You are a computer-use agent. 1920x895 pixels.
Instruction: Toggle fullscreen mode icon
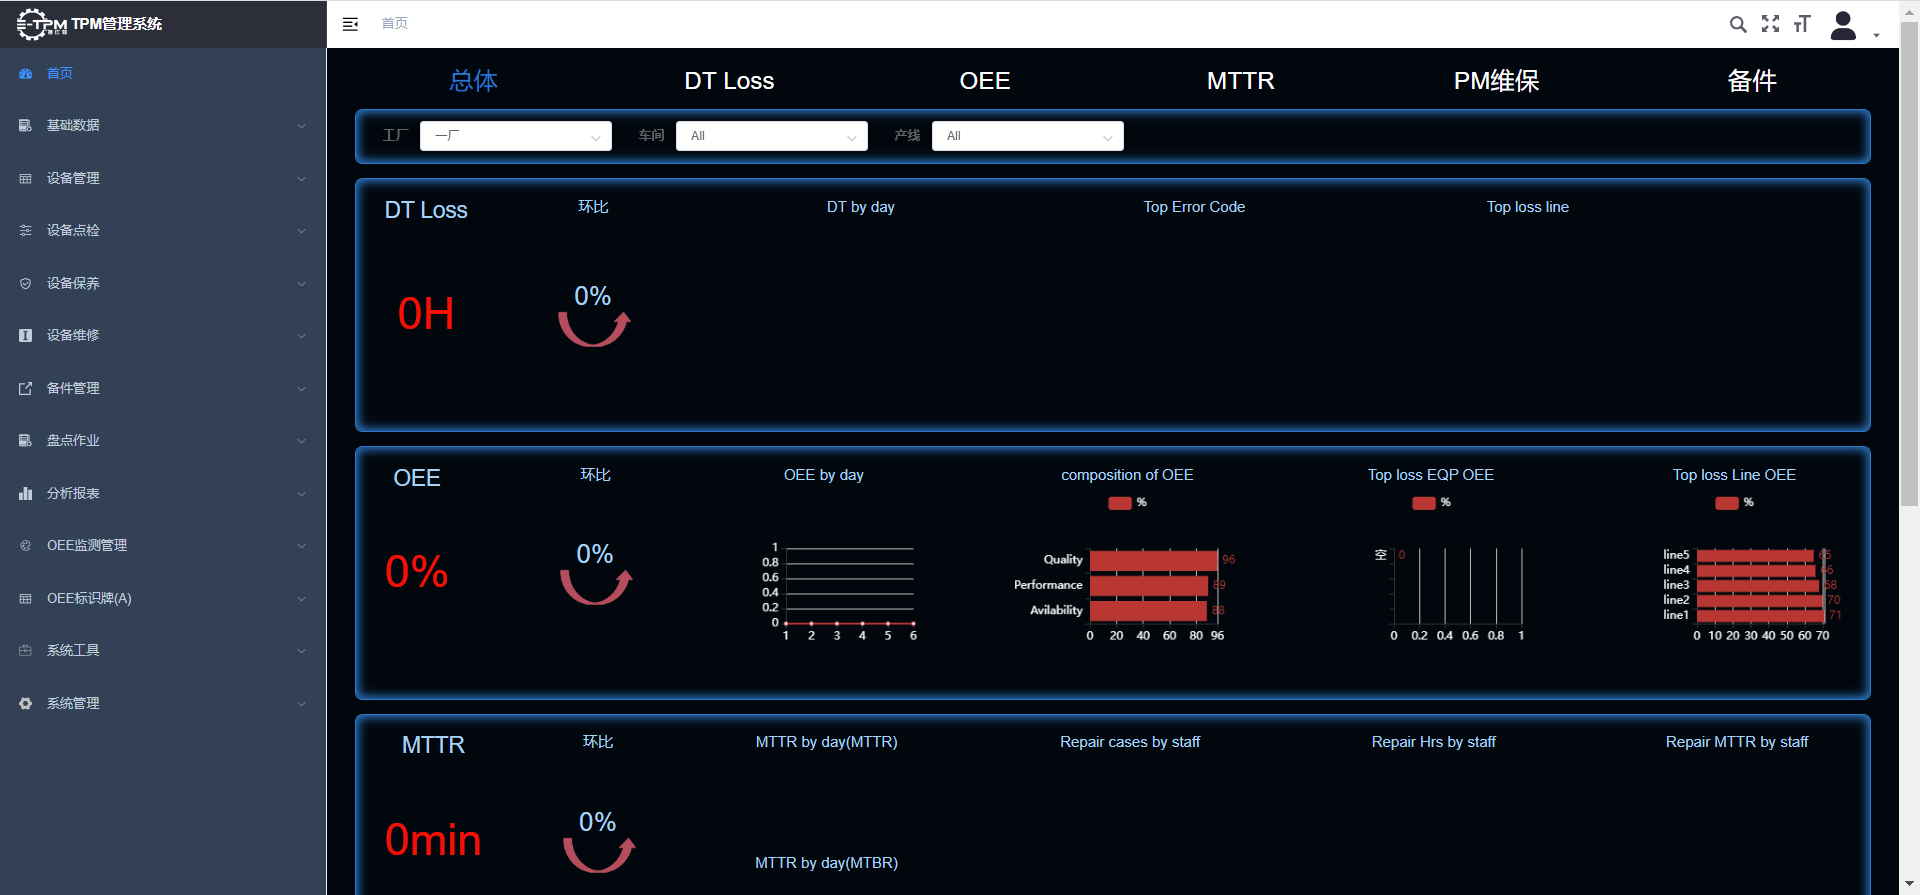[1770, 23]
